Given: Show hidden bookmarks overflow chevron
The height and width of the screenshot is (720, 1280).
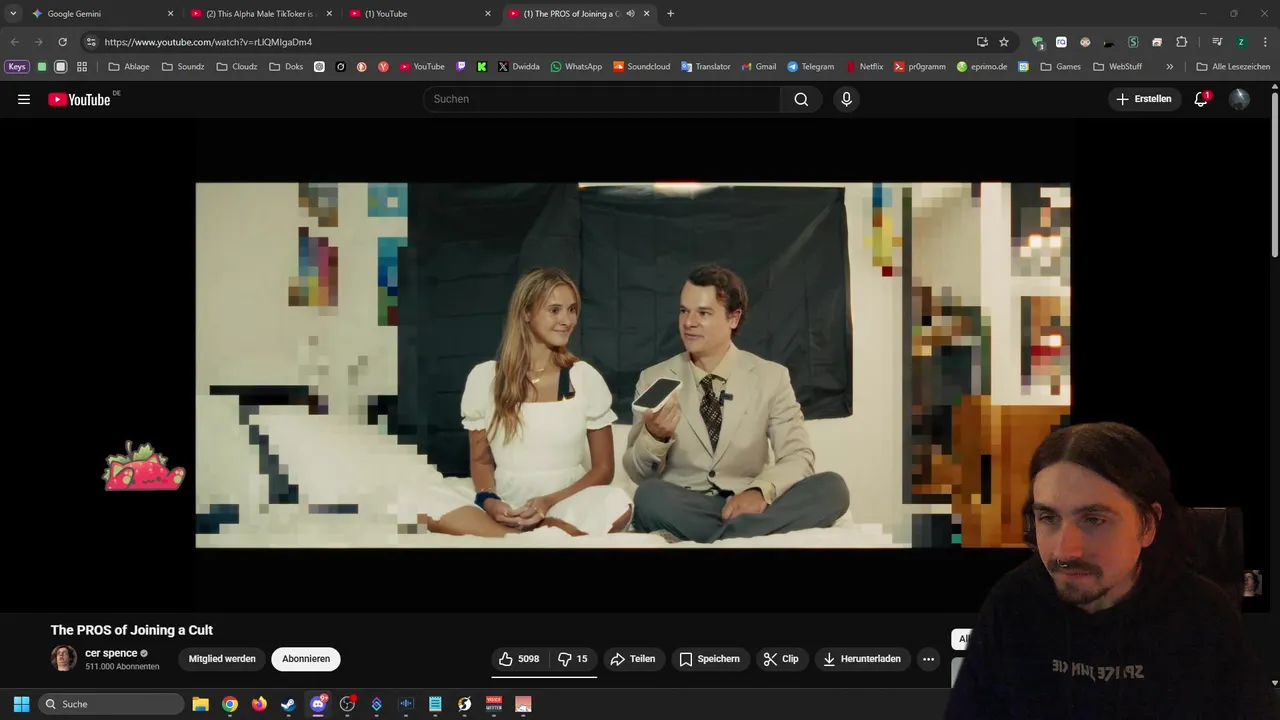Looking at the screenshot, I should pos(1170,67).
